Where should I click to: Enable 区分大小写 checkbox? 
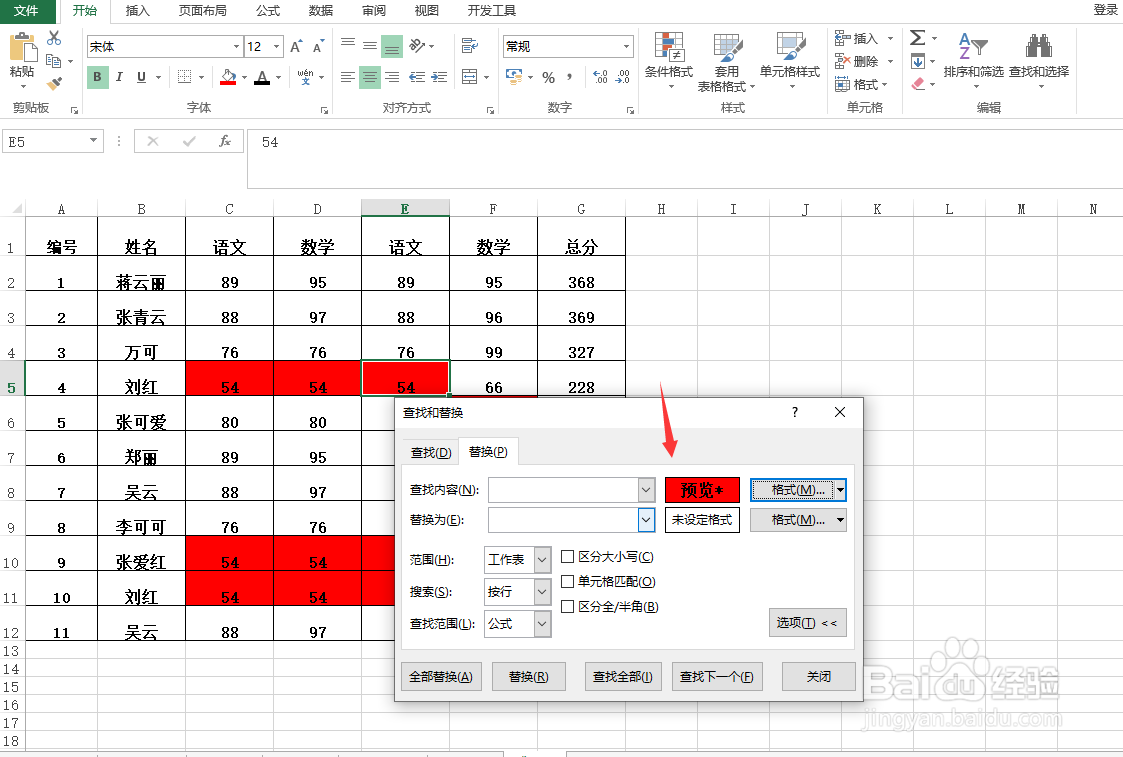(x=567, y=556)
